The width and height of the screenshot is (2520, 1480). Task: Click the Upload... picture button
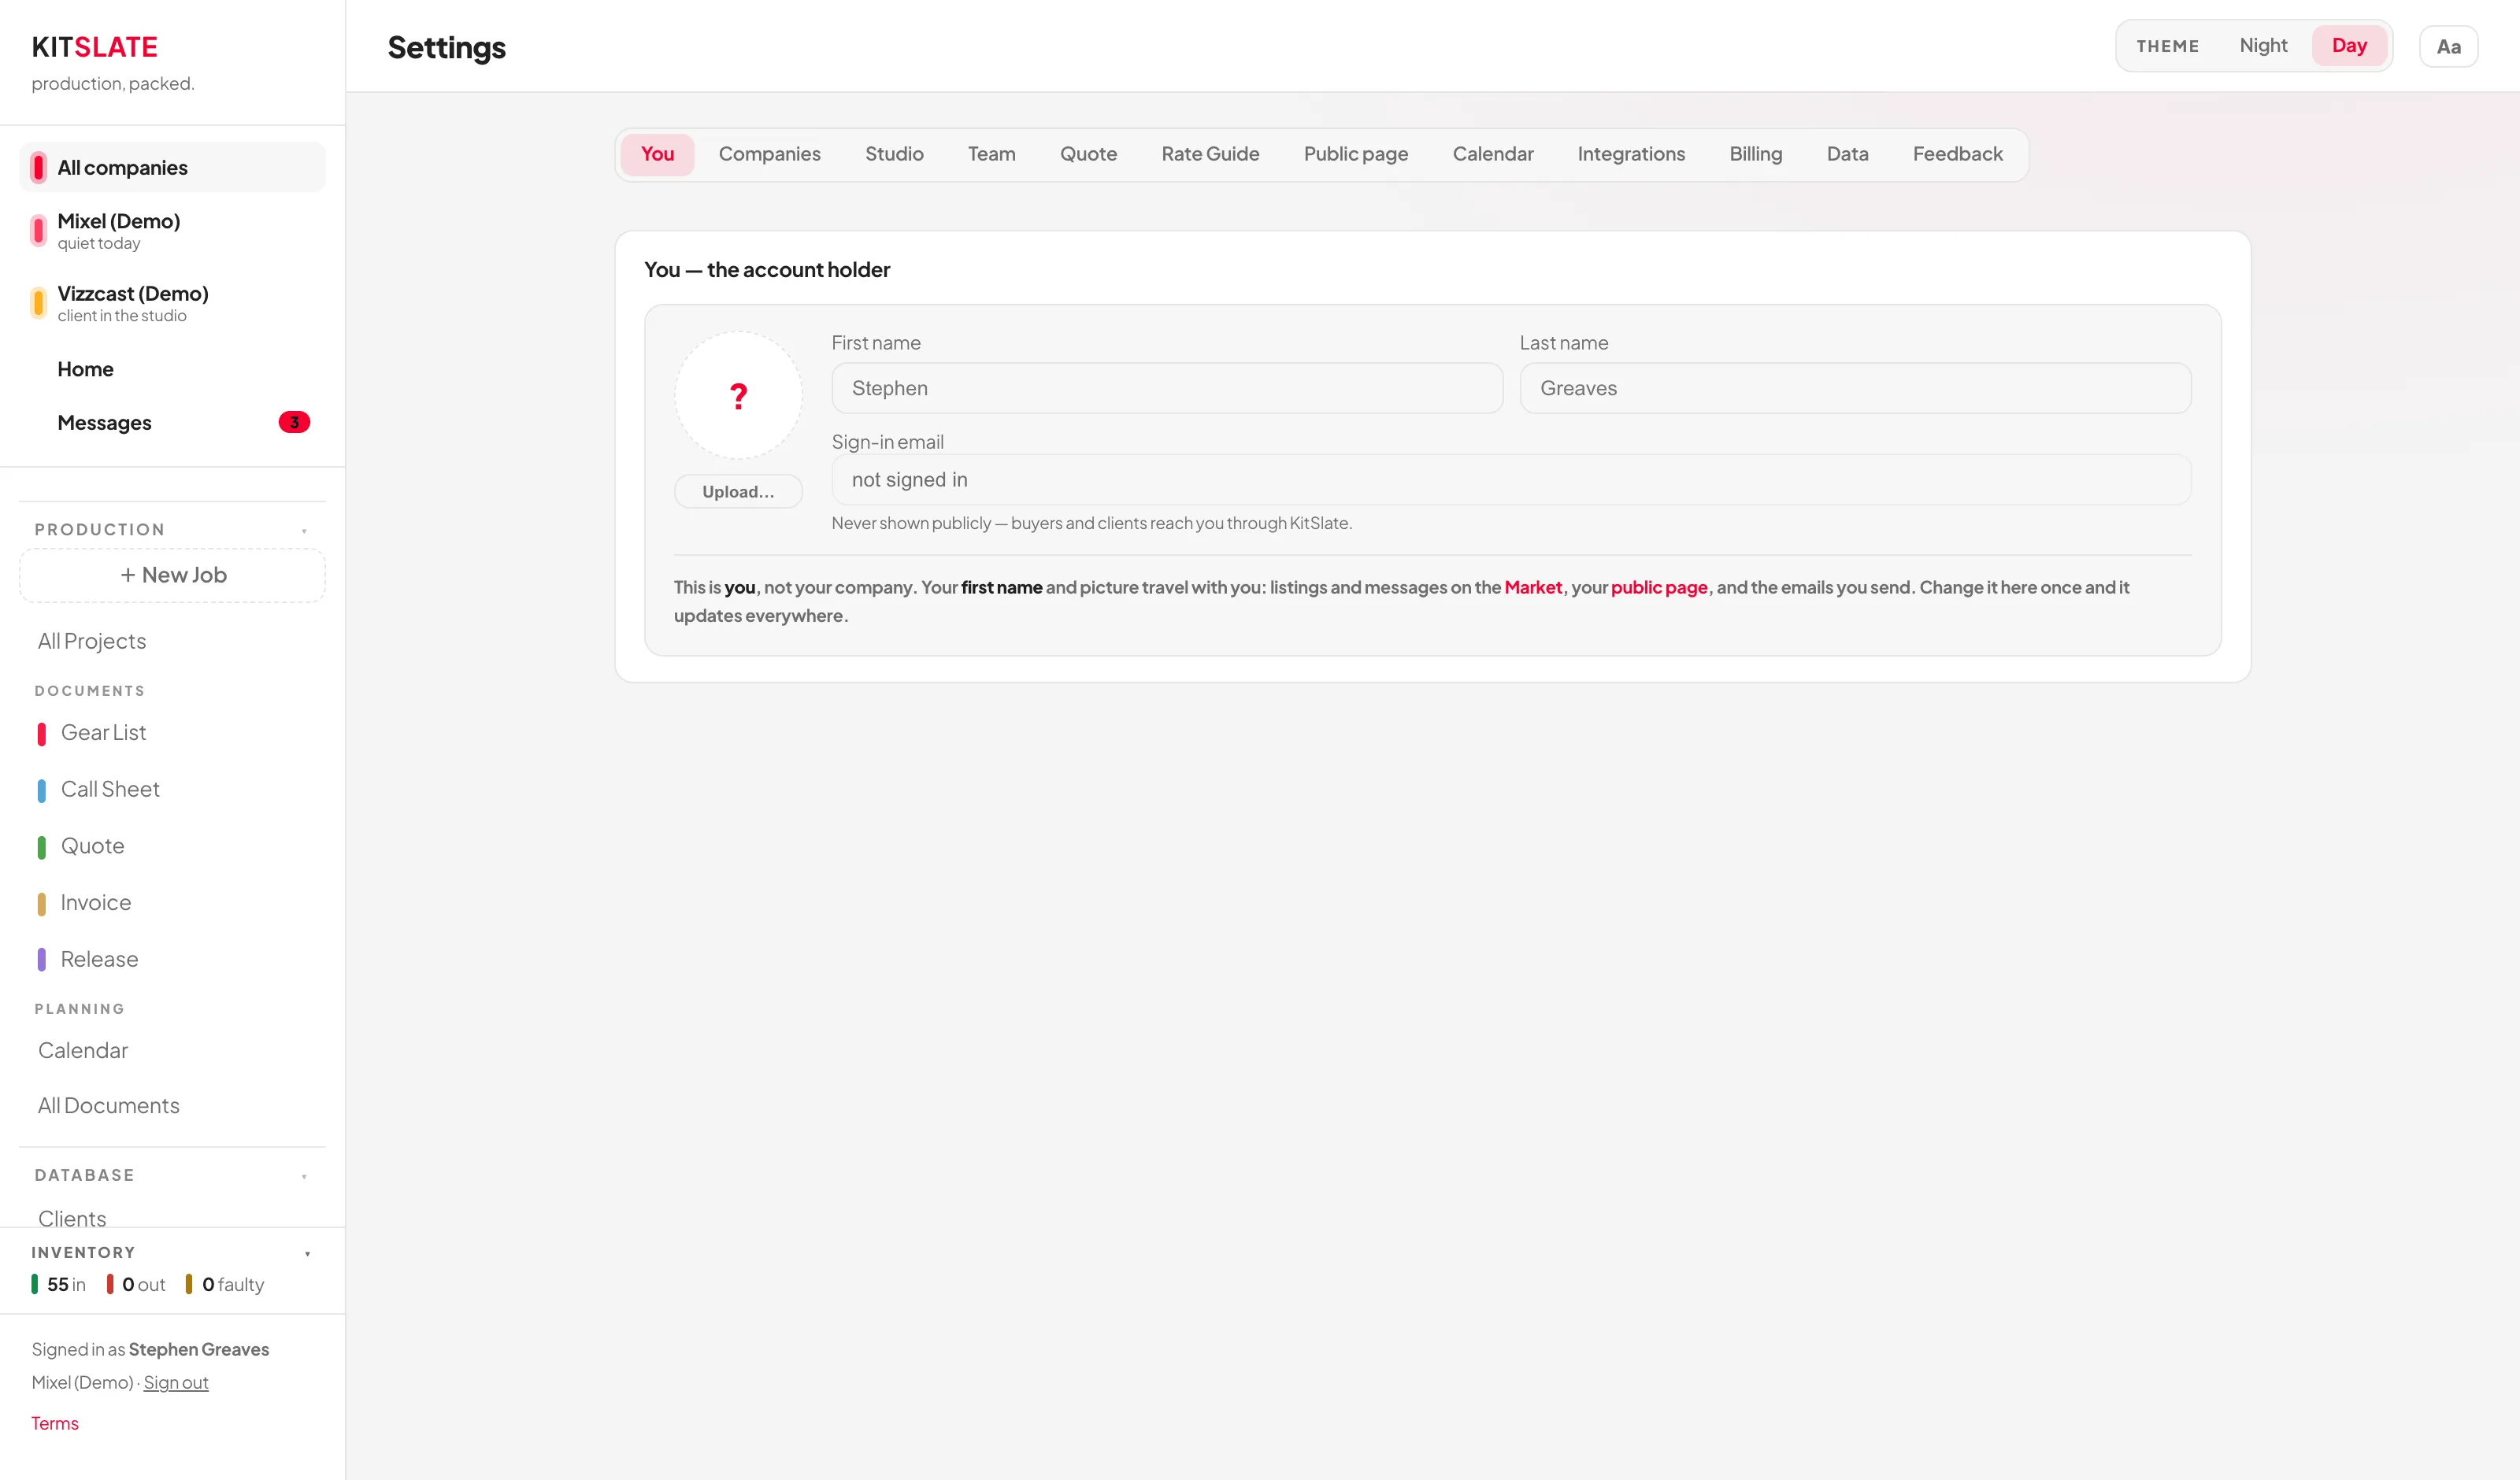point(738,491)
